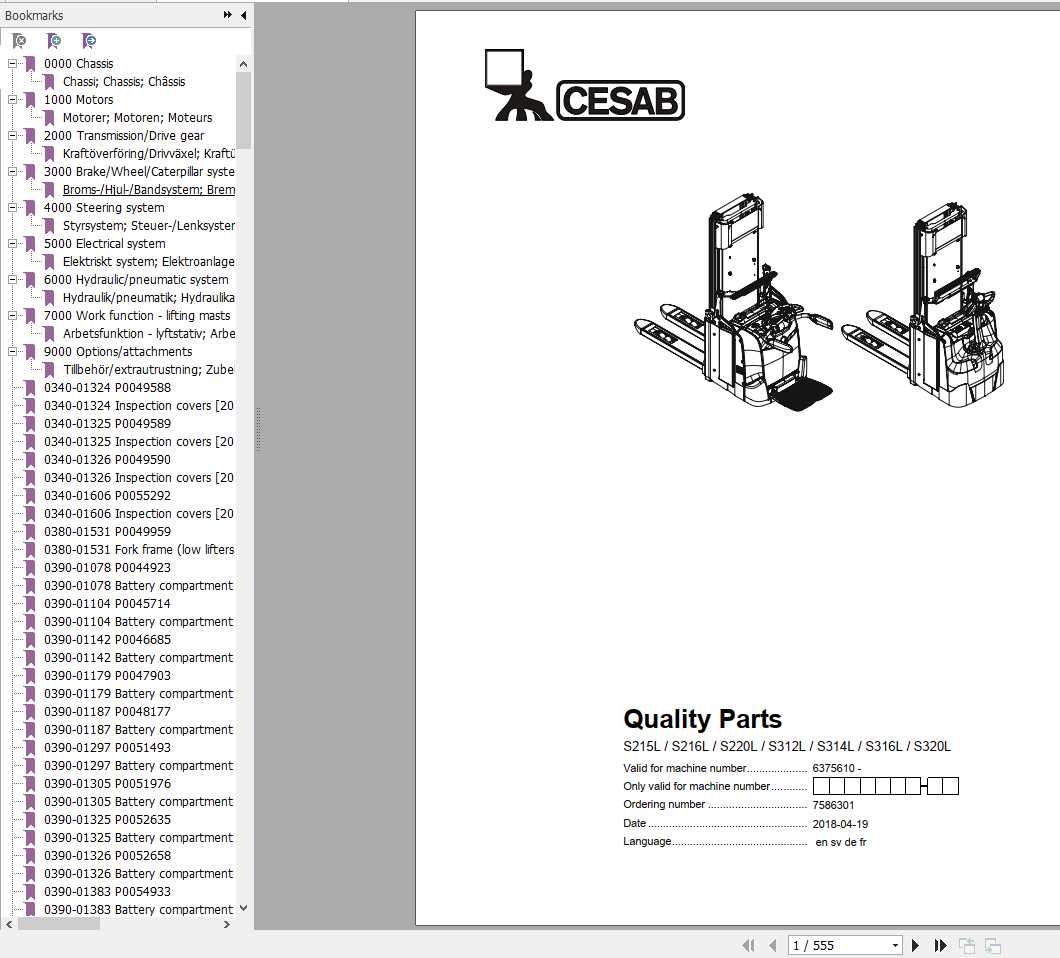
Task: Open Bookmarks panel options double-arrow menu
Action: pos(228,15)
